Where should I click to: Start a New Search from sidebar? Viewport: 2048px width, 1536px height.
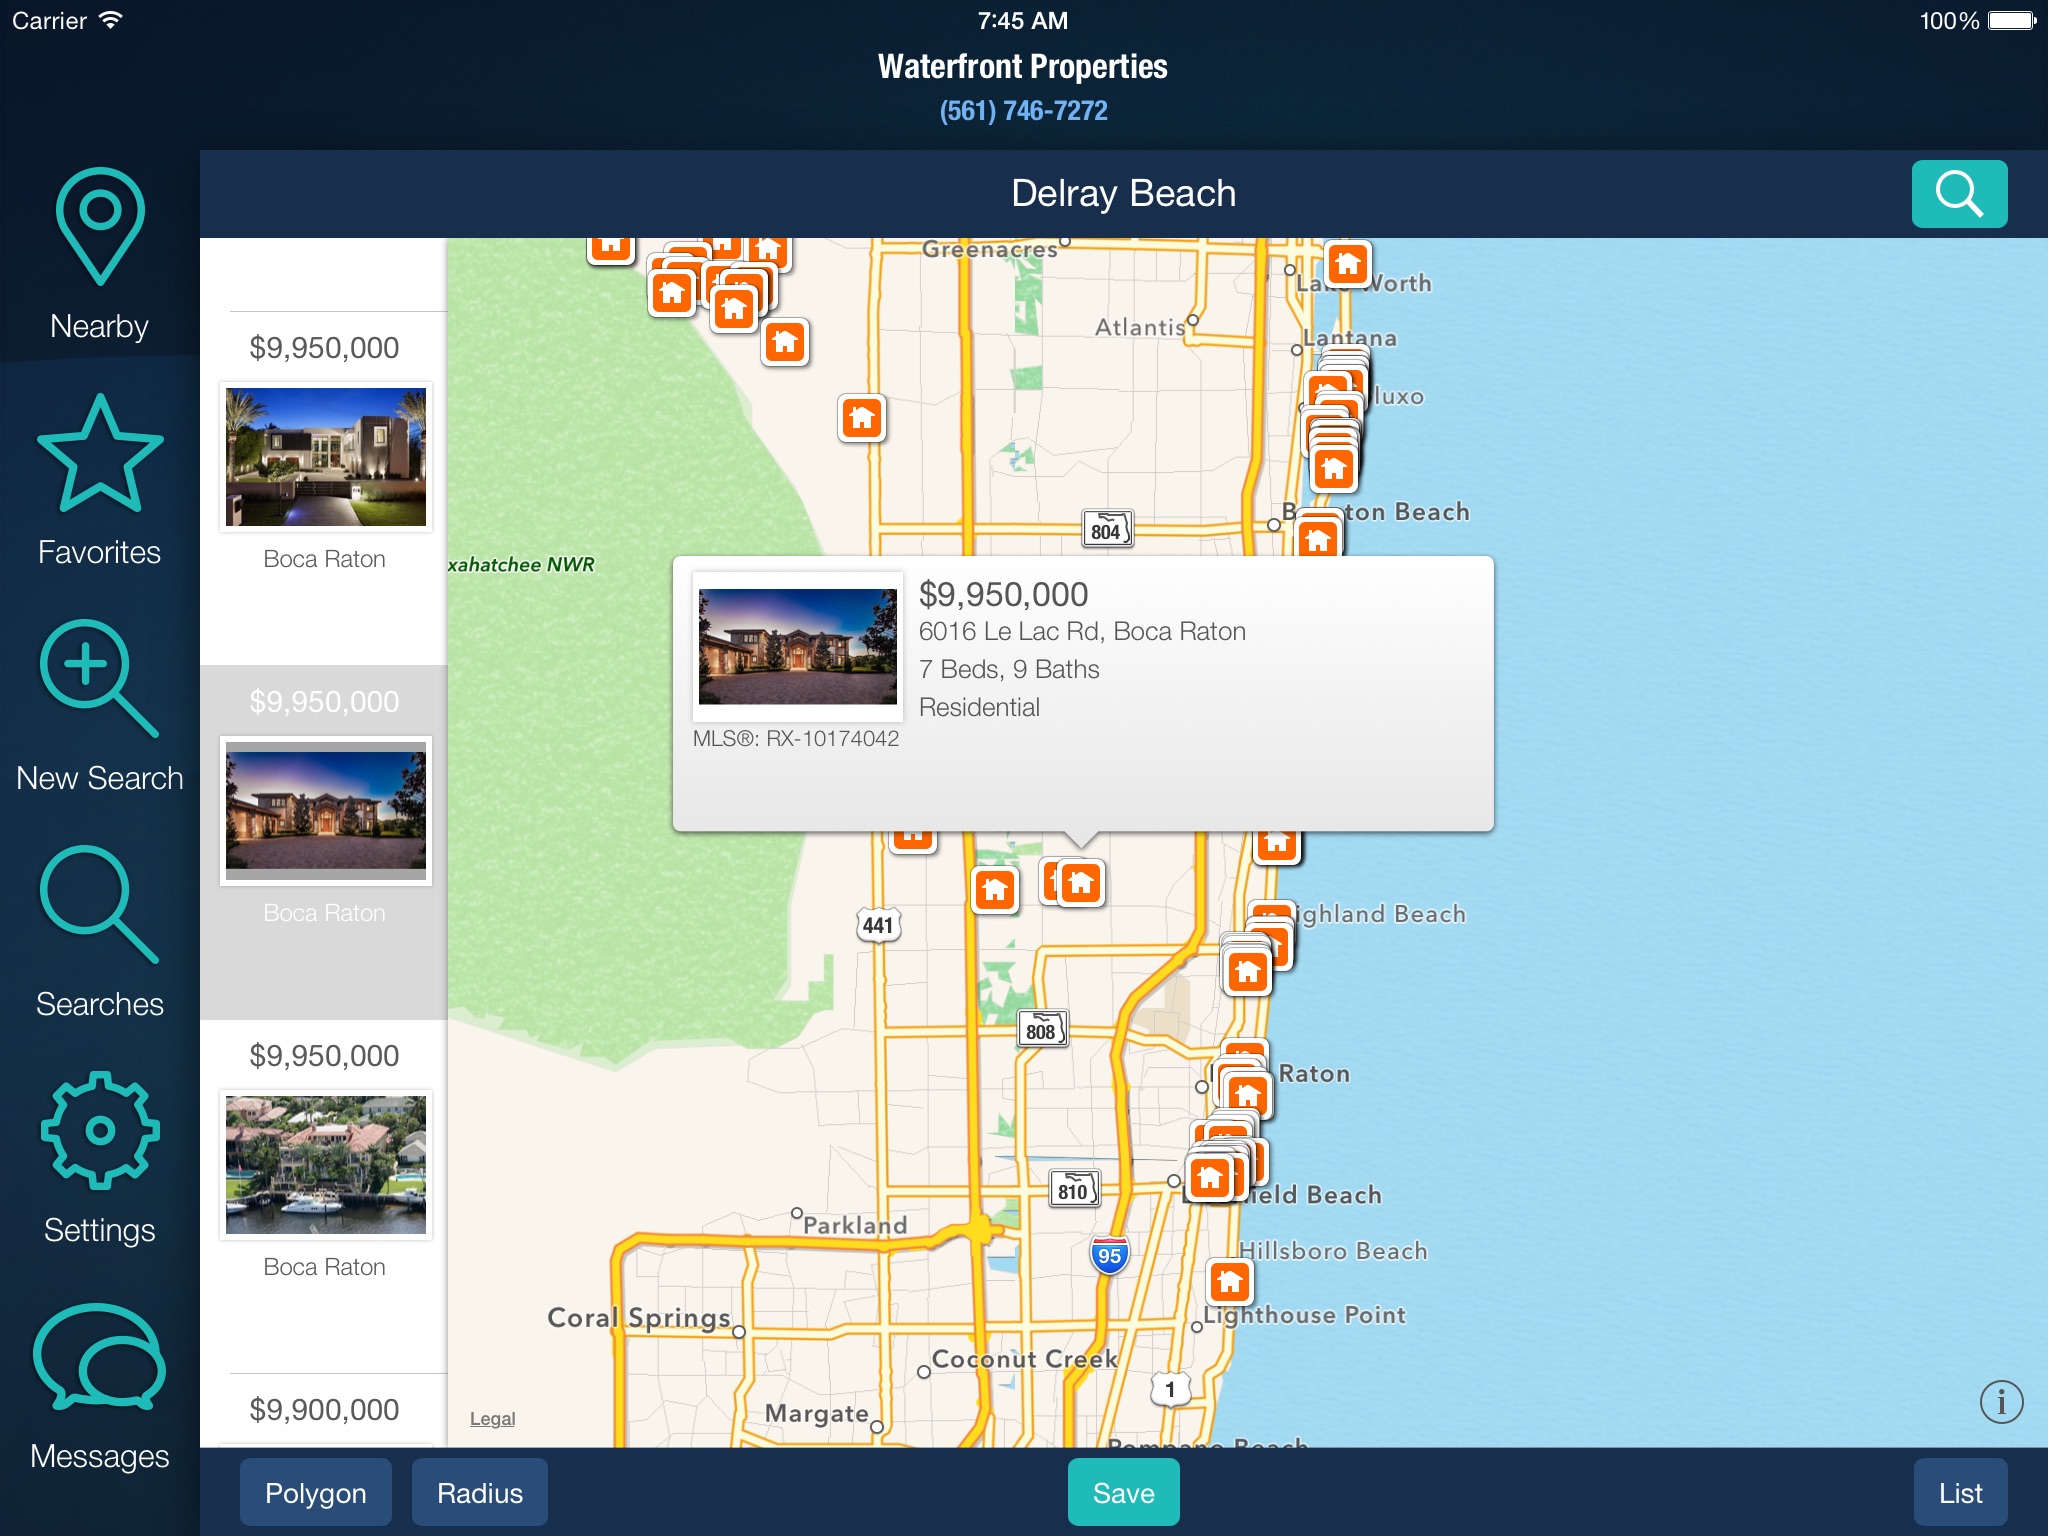(99, 680)
